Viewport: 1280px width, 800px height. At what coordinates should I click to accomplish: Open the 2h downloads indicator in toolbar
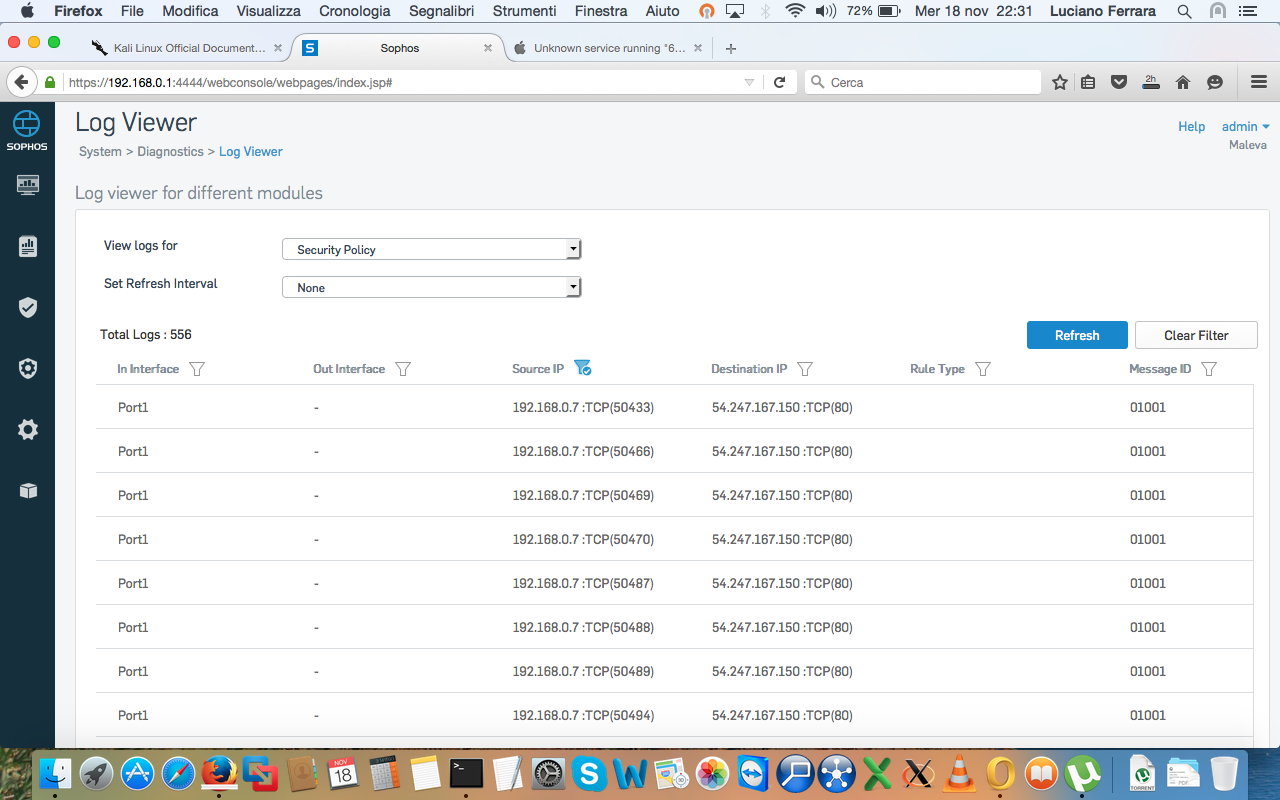[1151, 82]
